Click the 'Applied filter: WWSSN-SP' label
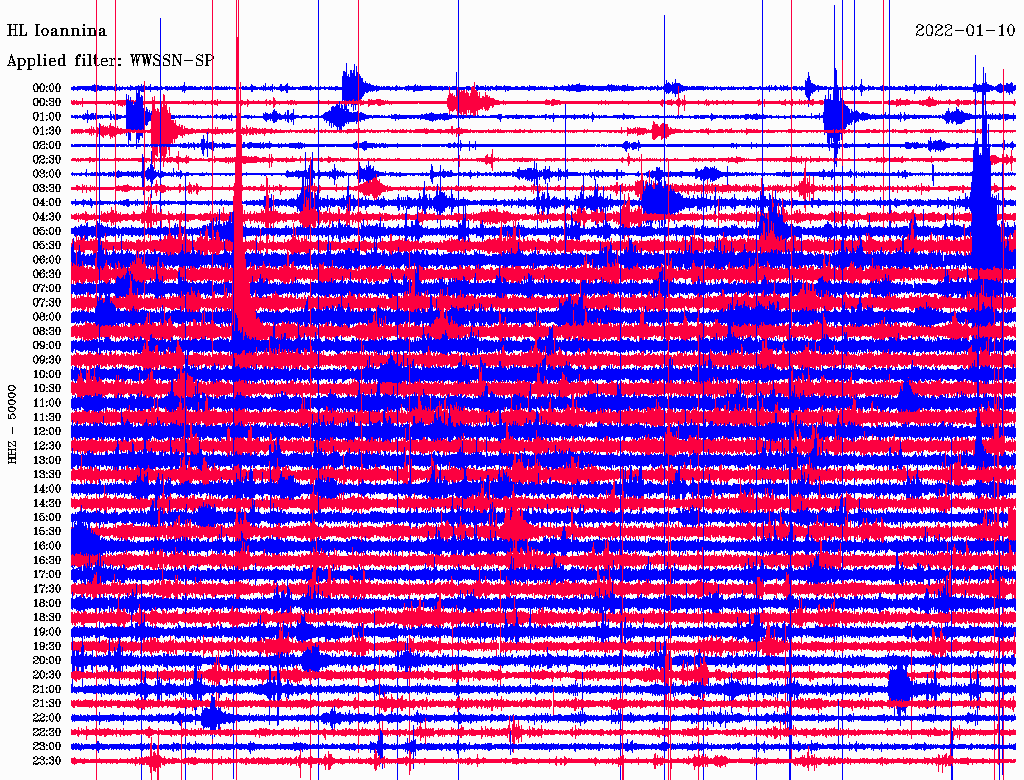 pyautogui.click(x=110, y=61)
